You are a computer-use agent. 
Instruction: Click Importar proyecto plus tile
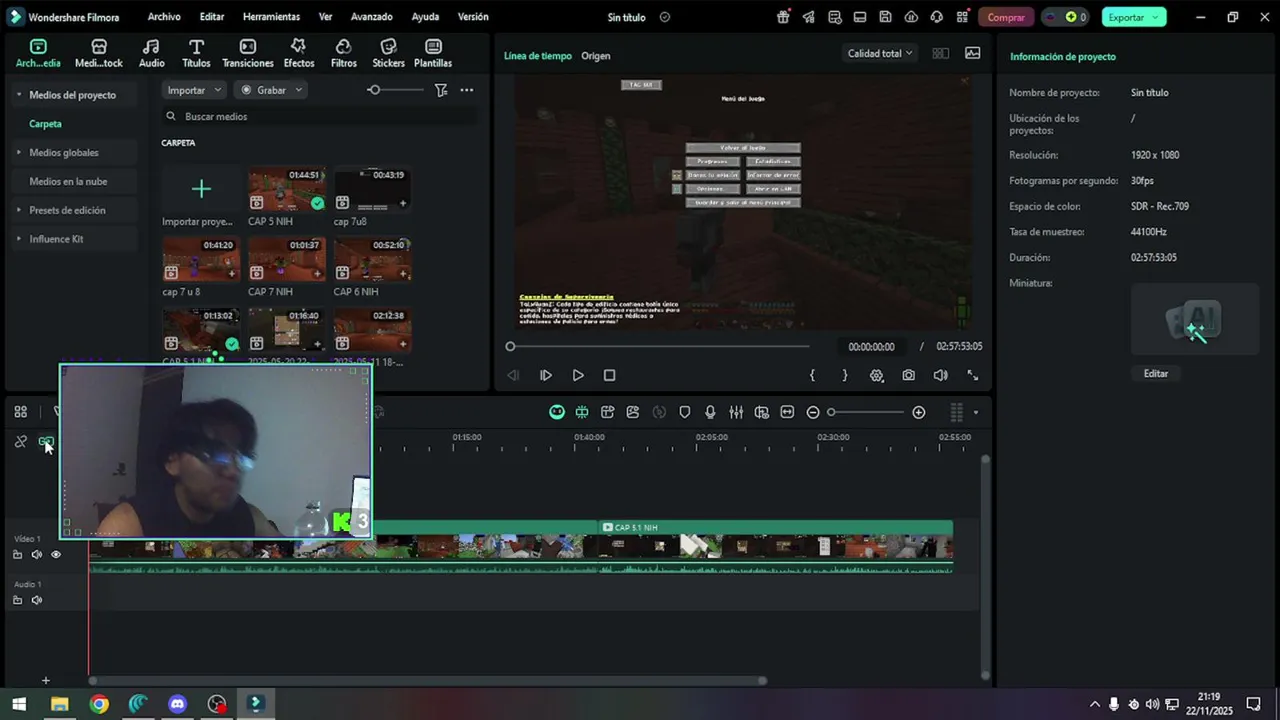(x=201, y=190)
